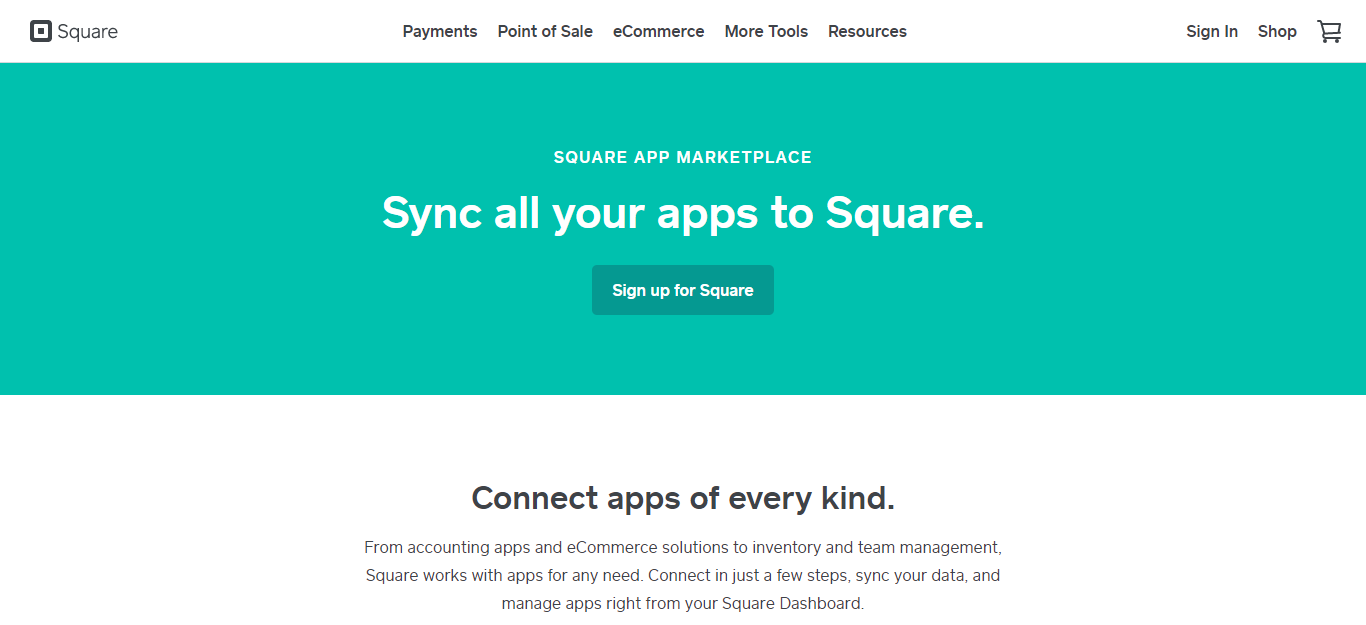The height and width of the screenshot is (625, 1366).
Task: Open the shopping cart icon
Action: [1329, 31]
